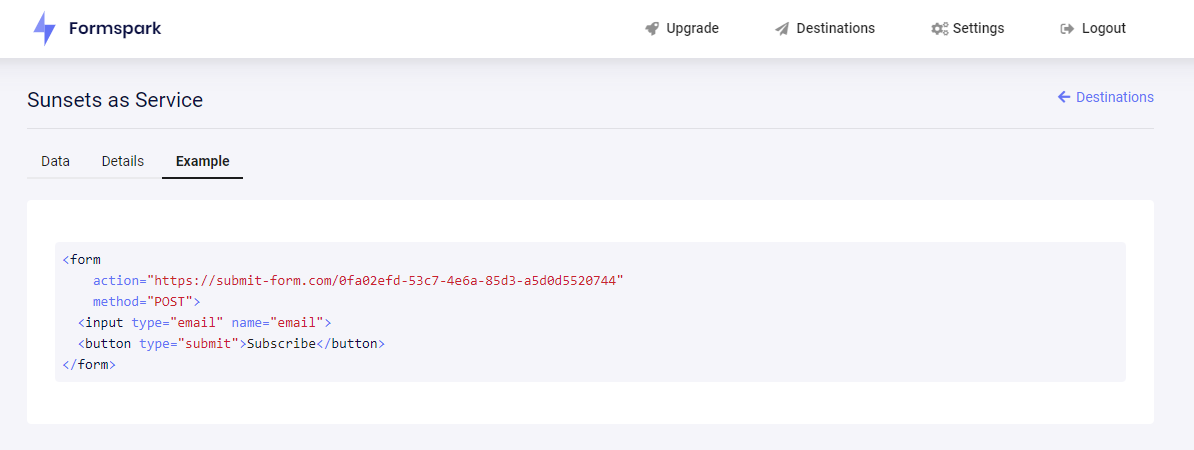Click the closing </form> tag
1194x450 pixels.
tap(89, 365)
